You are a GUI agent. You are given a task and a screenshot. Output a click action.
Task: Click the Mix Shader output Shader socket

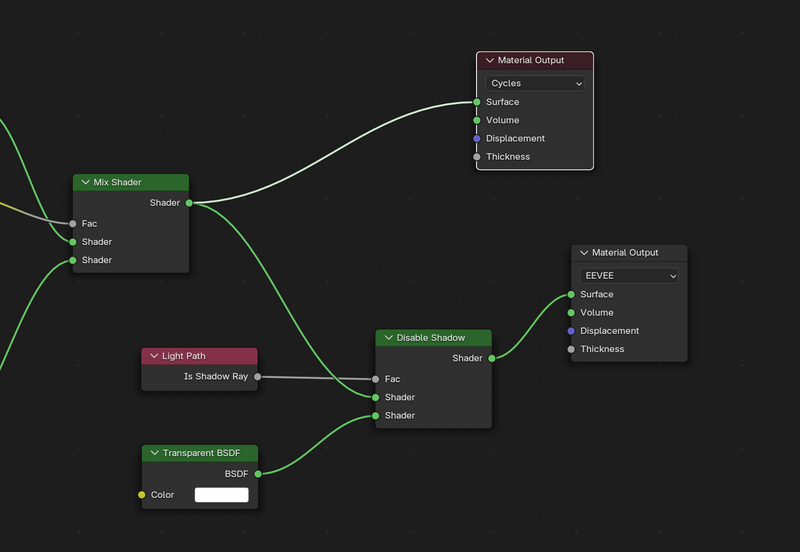coord(189,203)
